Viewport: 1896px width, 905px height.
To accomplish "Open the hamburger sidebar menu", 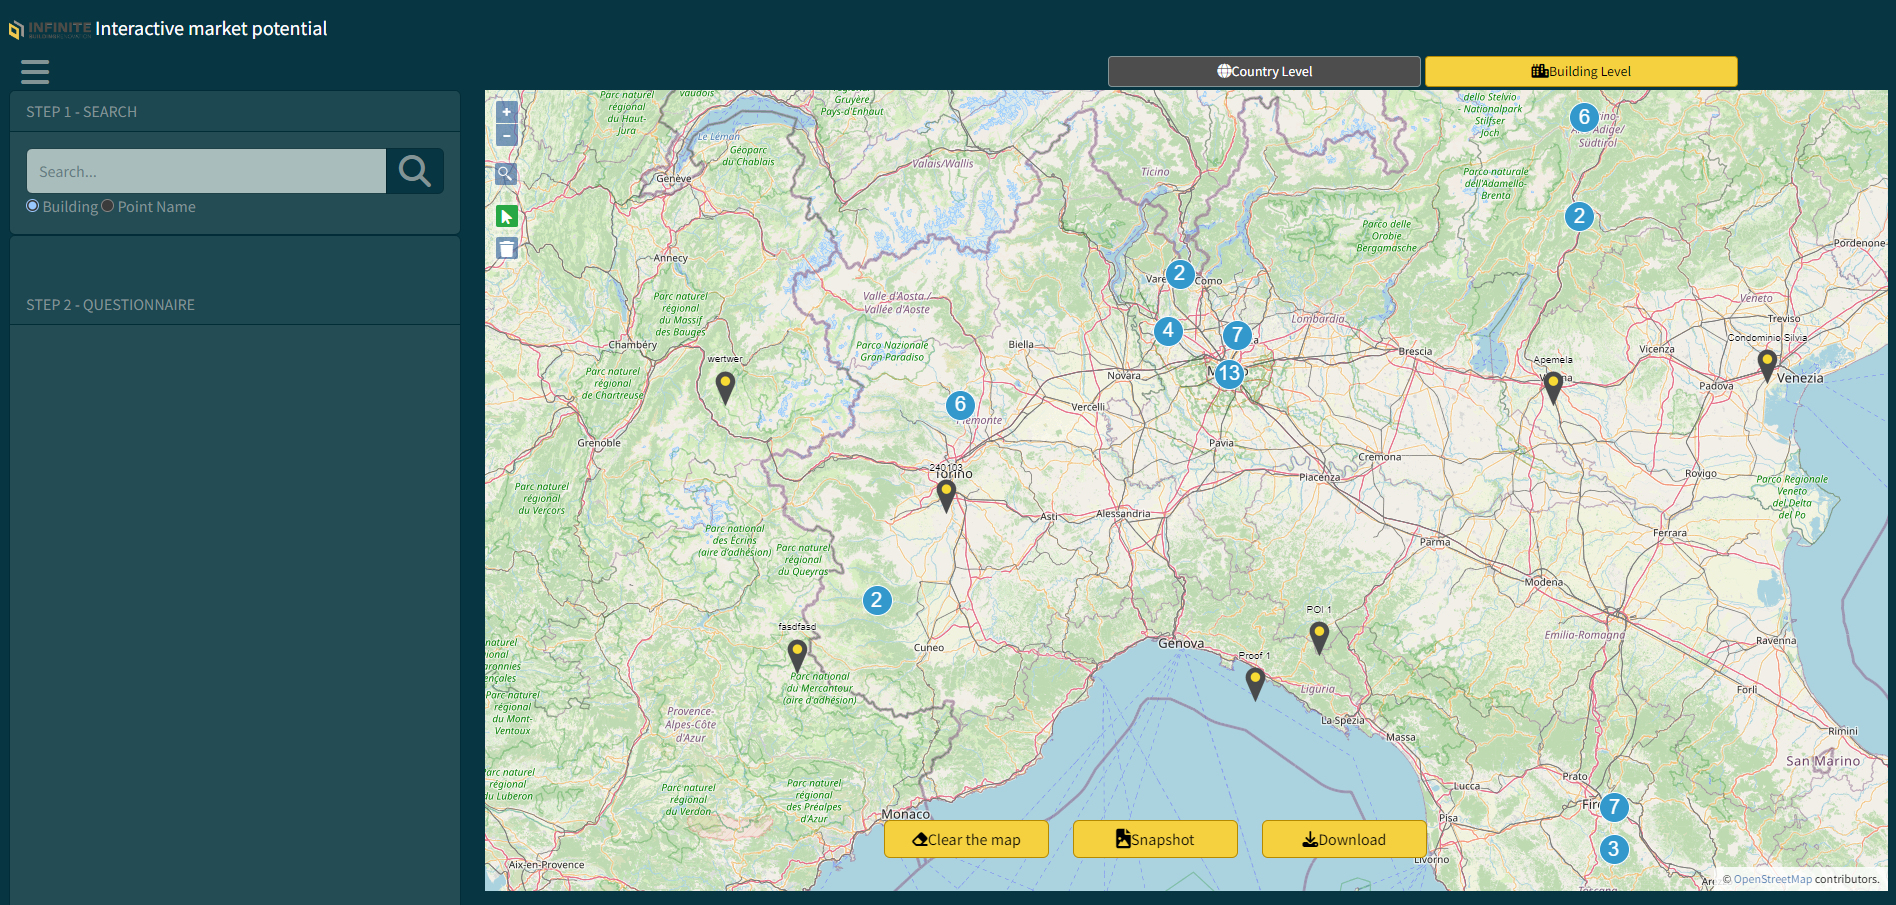I will [35, 72].
